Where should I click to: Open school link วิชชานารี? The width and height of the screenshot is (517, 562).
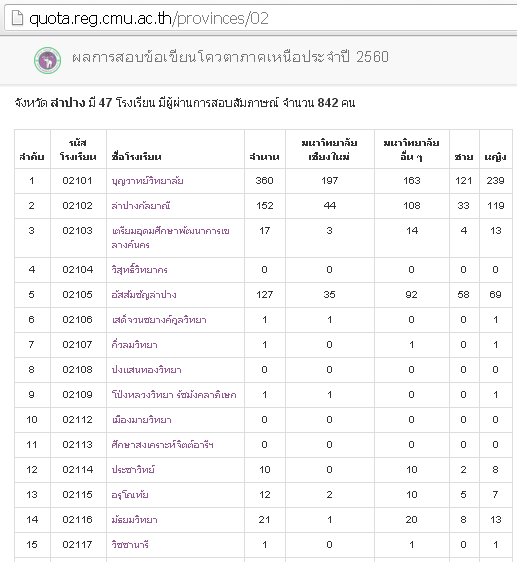[x=130, y=545]
